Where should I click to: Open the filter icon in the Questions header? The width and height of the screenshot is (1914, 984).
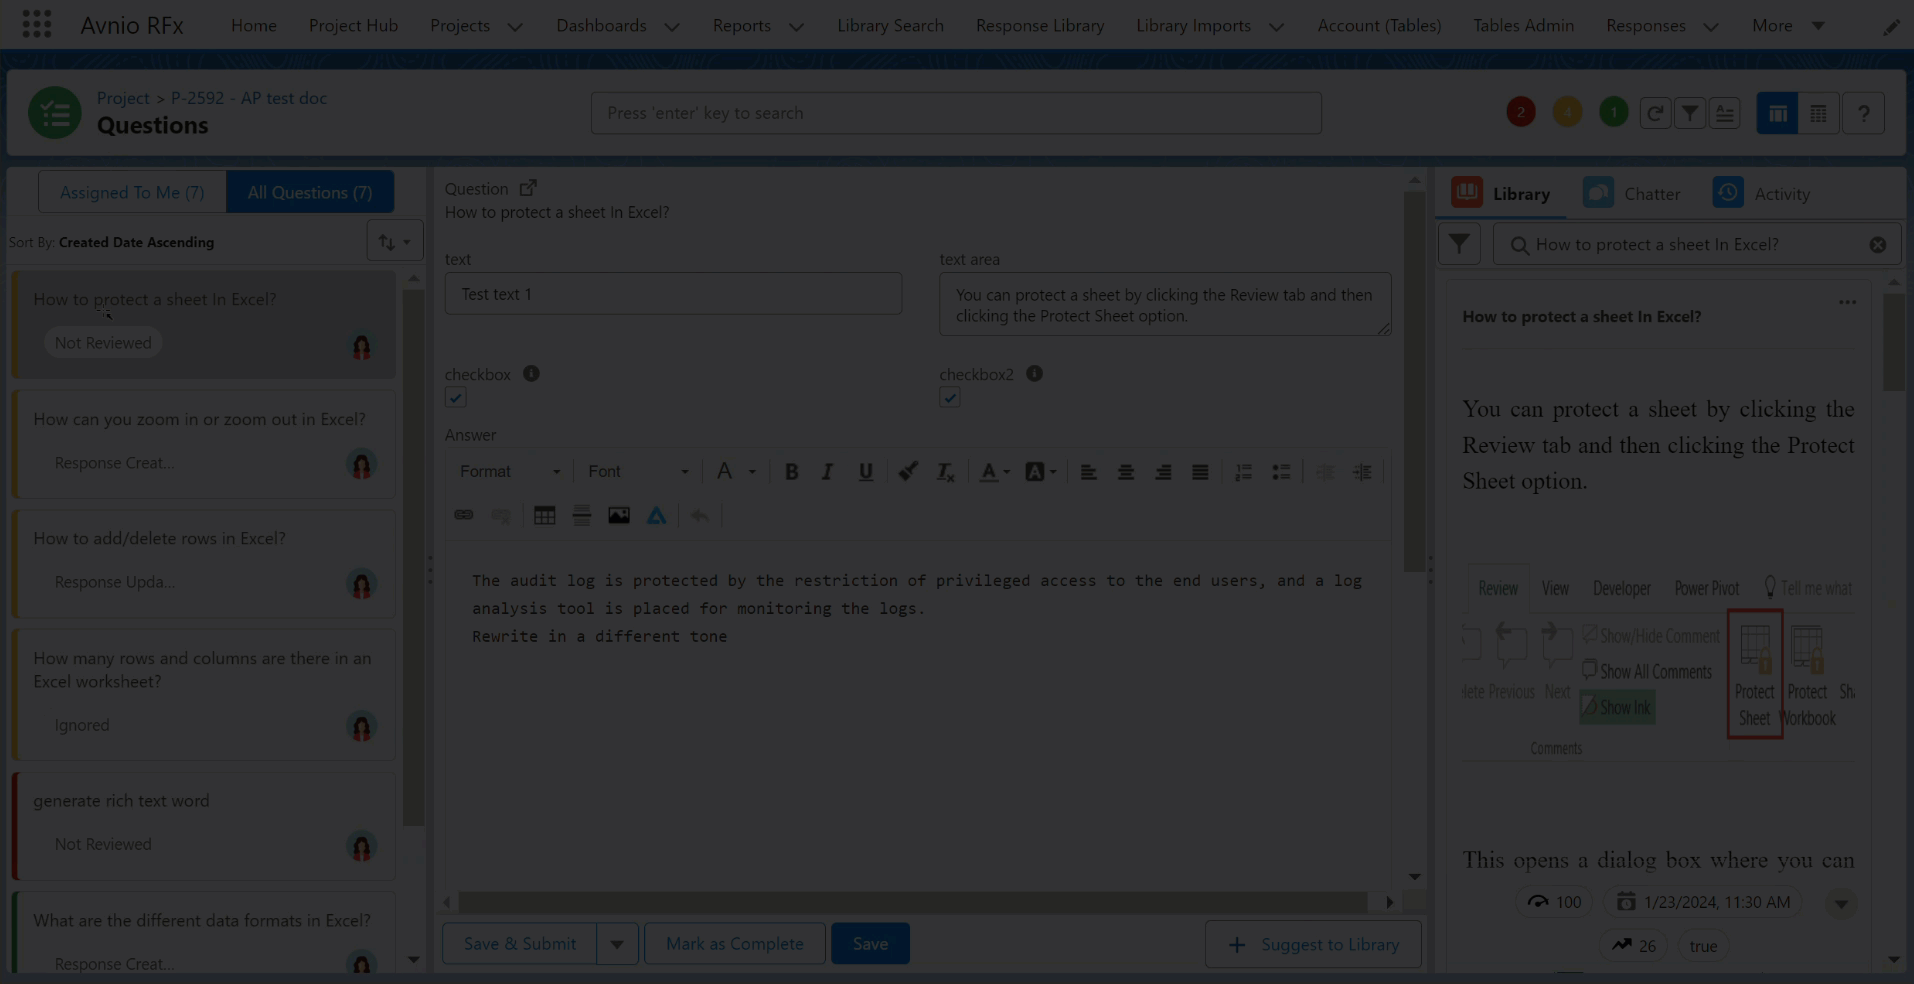(1690, 113)
